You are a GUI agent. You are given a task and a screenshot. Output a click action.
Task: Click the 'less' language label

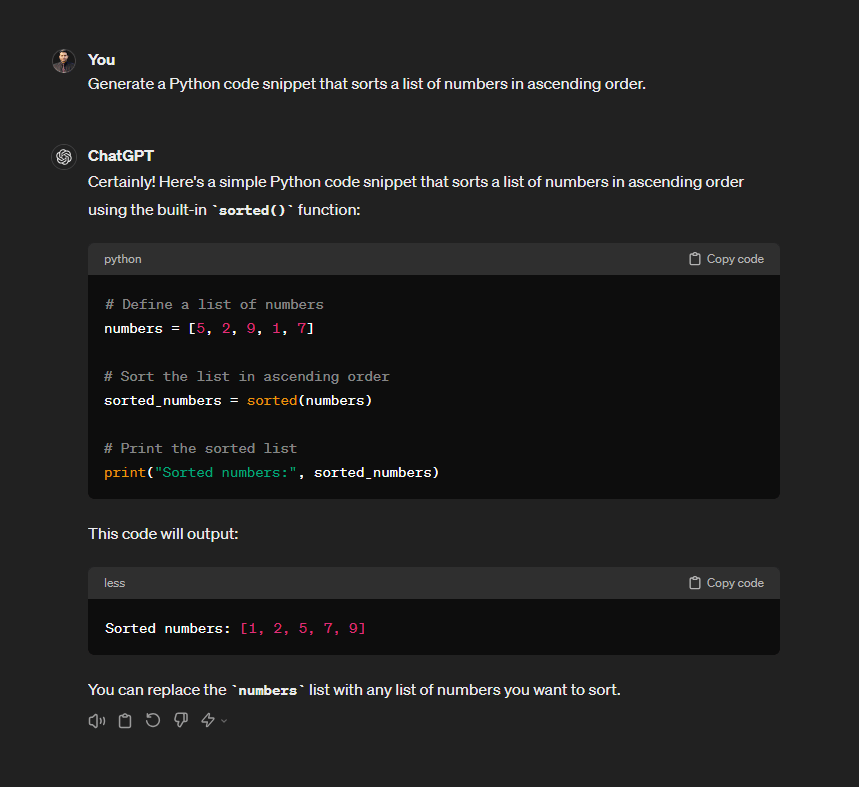point(114,583)
